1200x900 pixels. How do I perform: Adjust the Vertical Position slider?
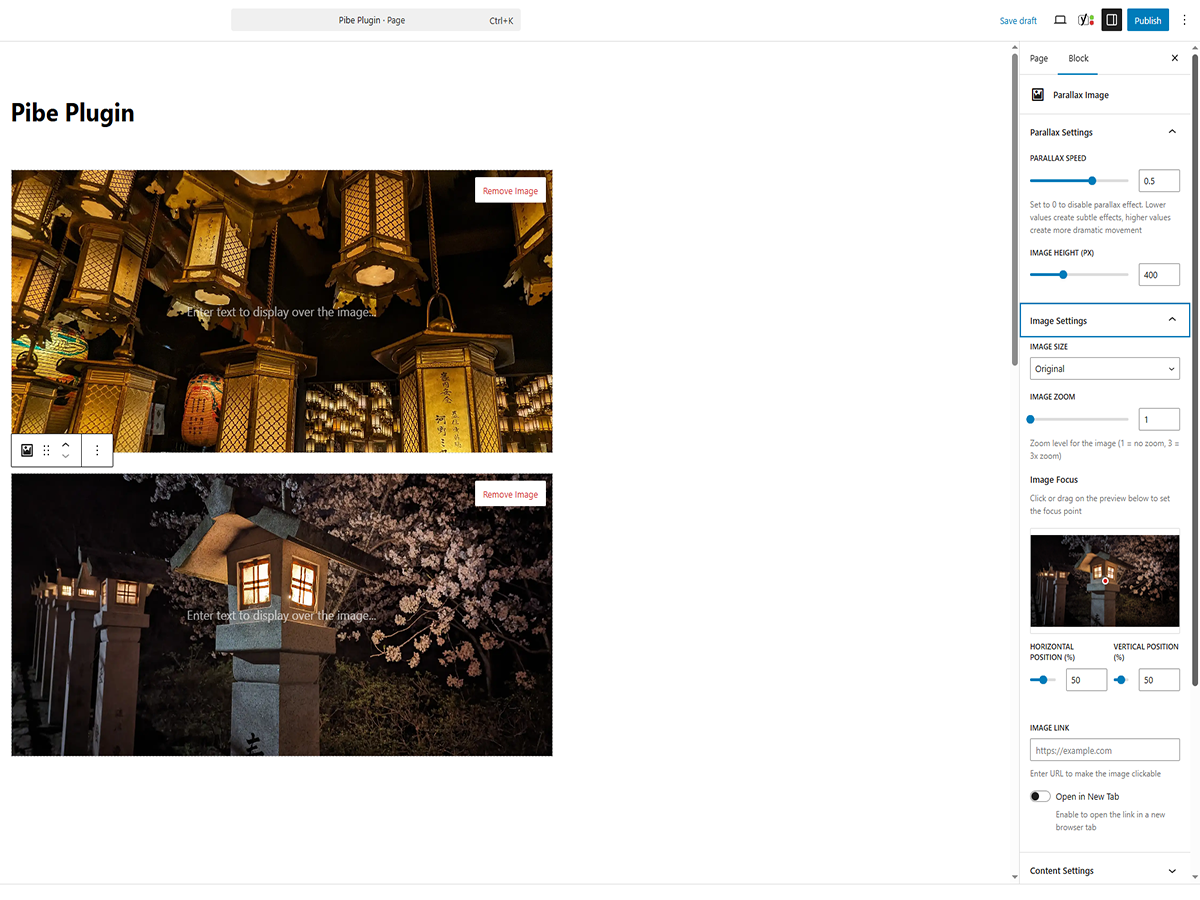1120,680
